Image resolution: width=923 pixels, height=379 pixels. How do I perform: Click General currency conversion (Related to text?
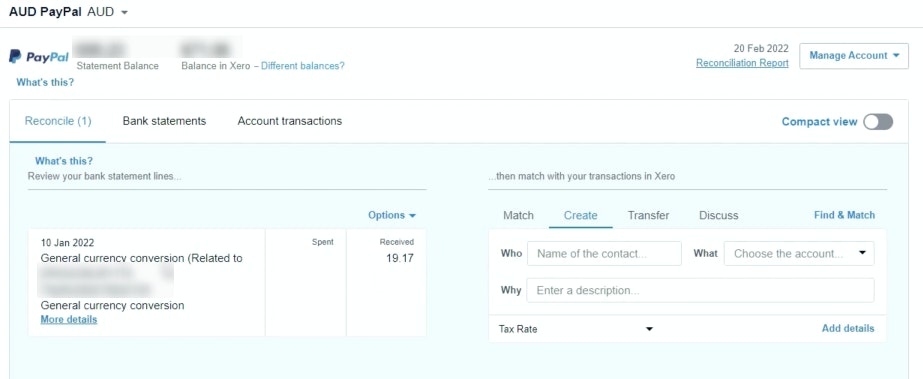pyautogui.click(x=141, y=258)
